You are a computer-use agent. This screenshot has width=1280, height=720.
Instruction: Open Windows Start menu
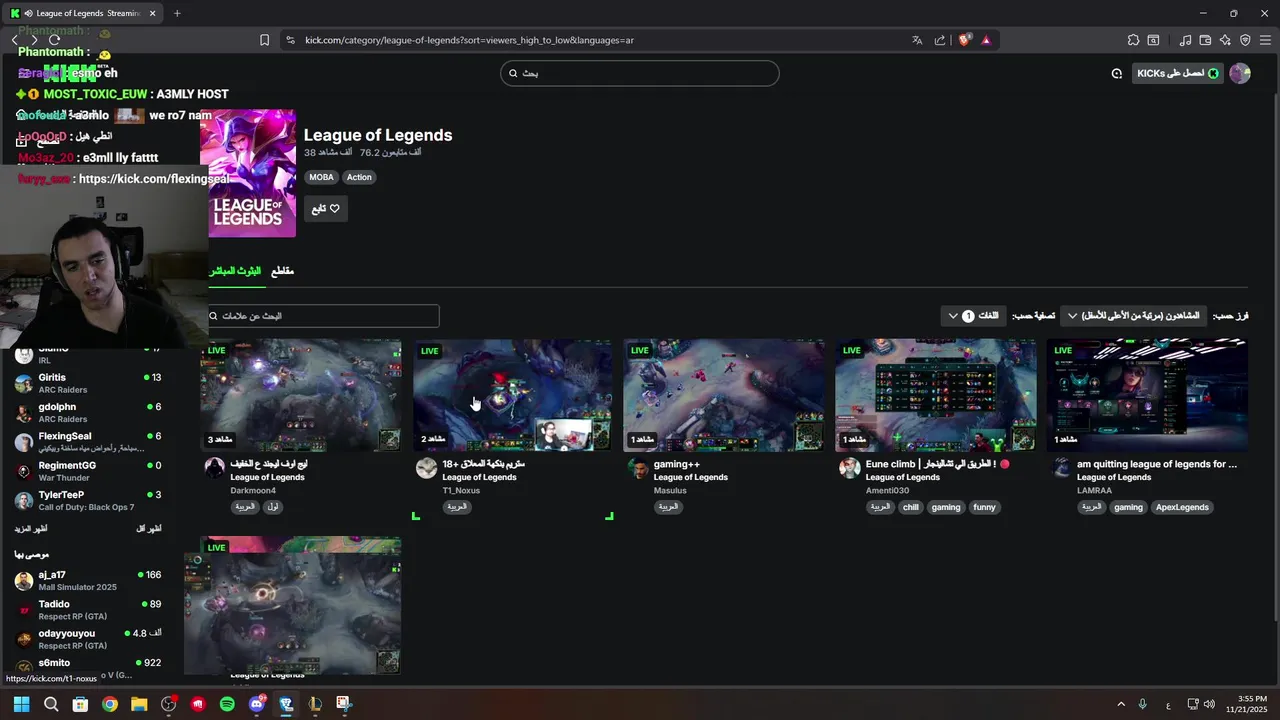tap(21, 704)
